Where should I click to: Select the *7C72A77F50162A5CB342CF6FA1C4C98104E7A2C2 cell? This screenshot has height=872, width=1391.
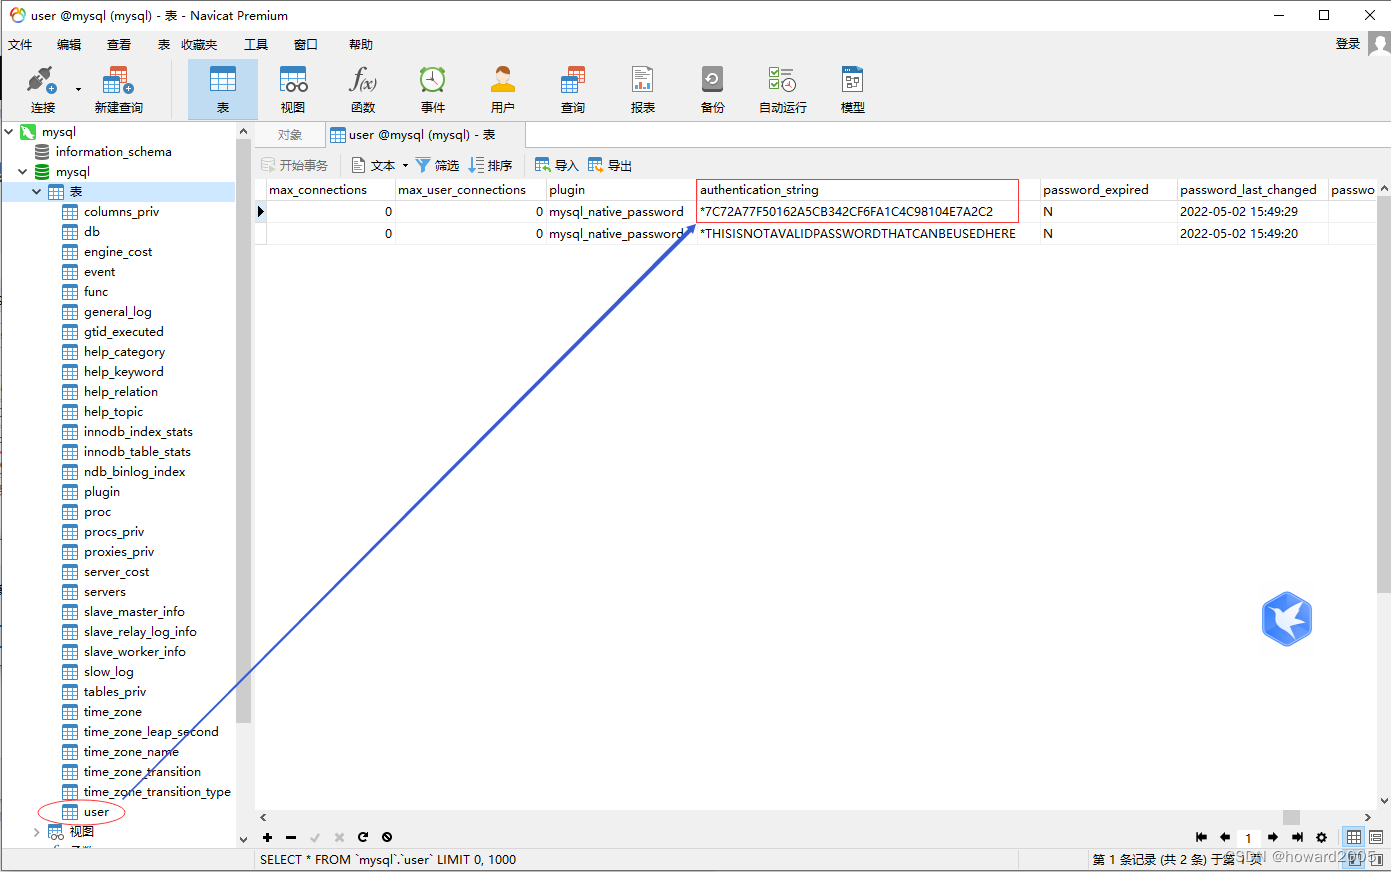[867, 211]
